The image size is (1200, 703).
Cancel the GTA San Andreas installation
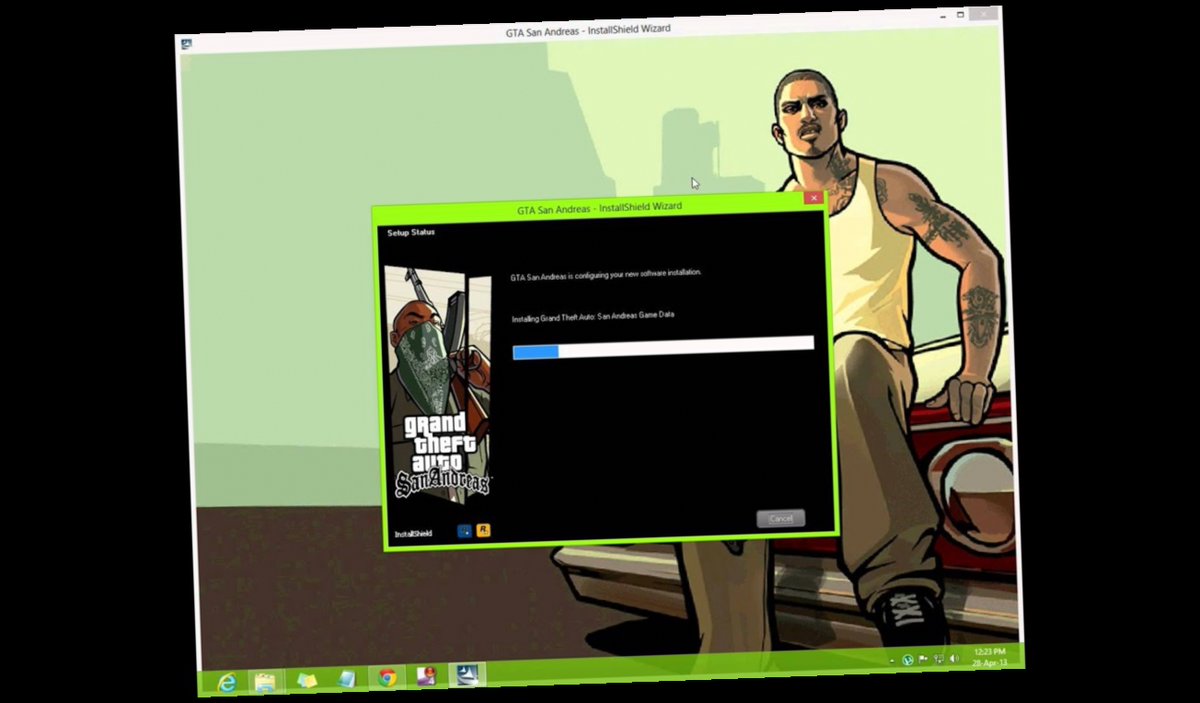tap(781, 519)
